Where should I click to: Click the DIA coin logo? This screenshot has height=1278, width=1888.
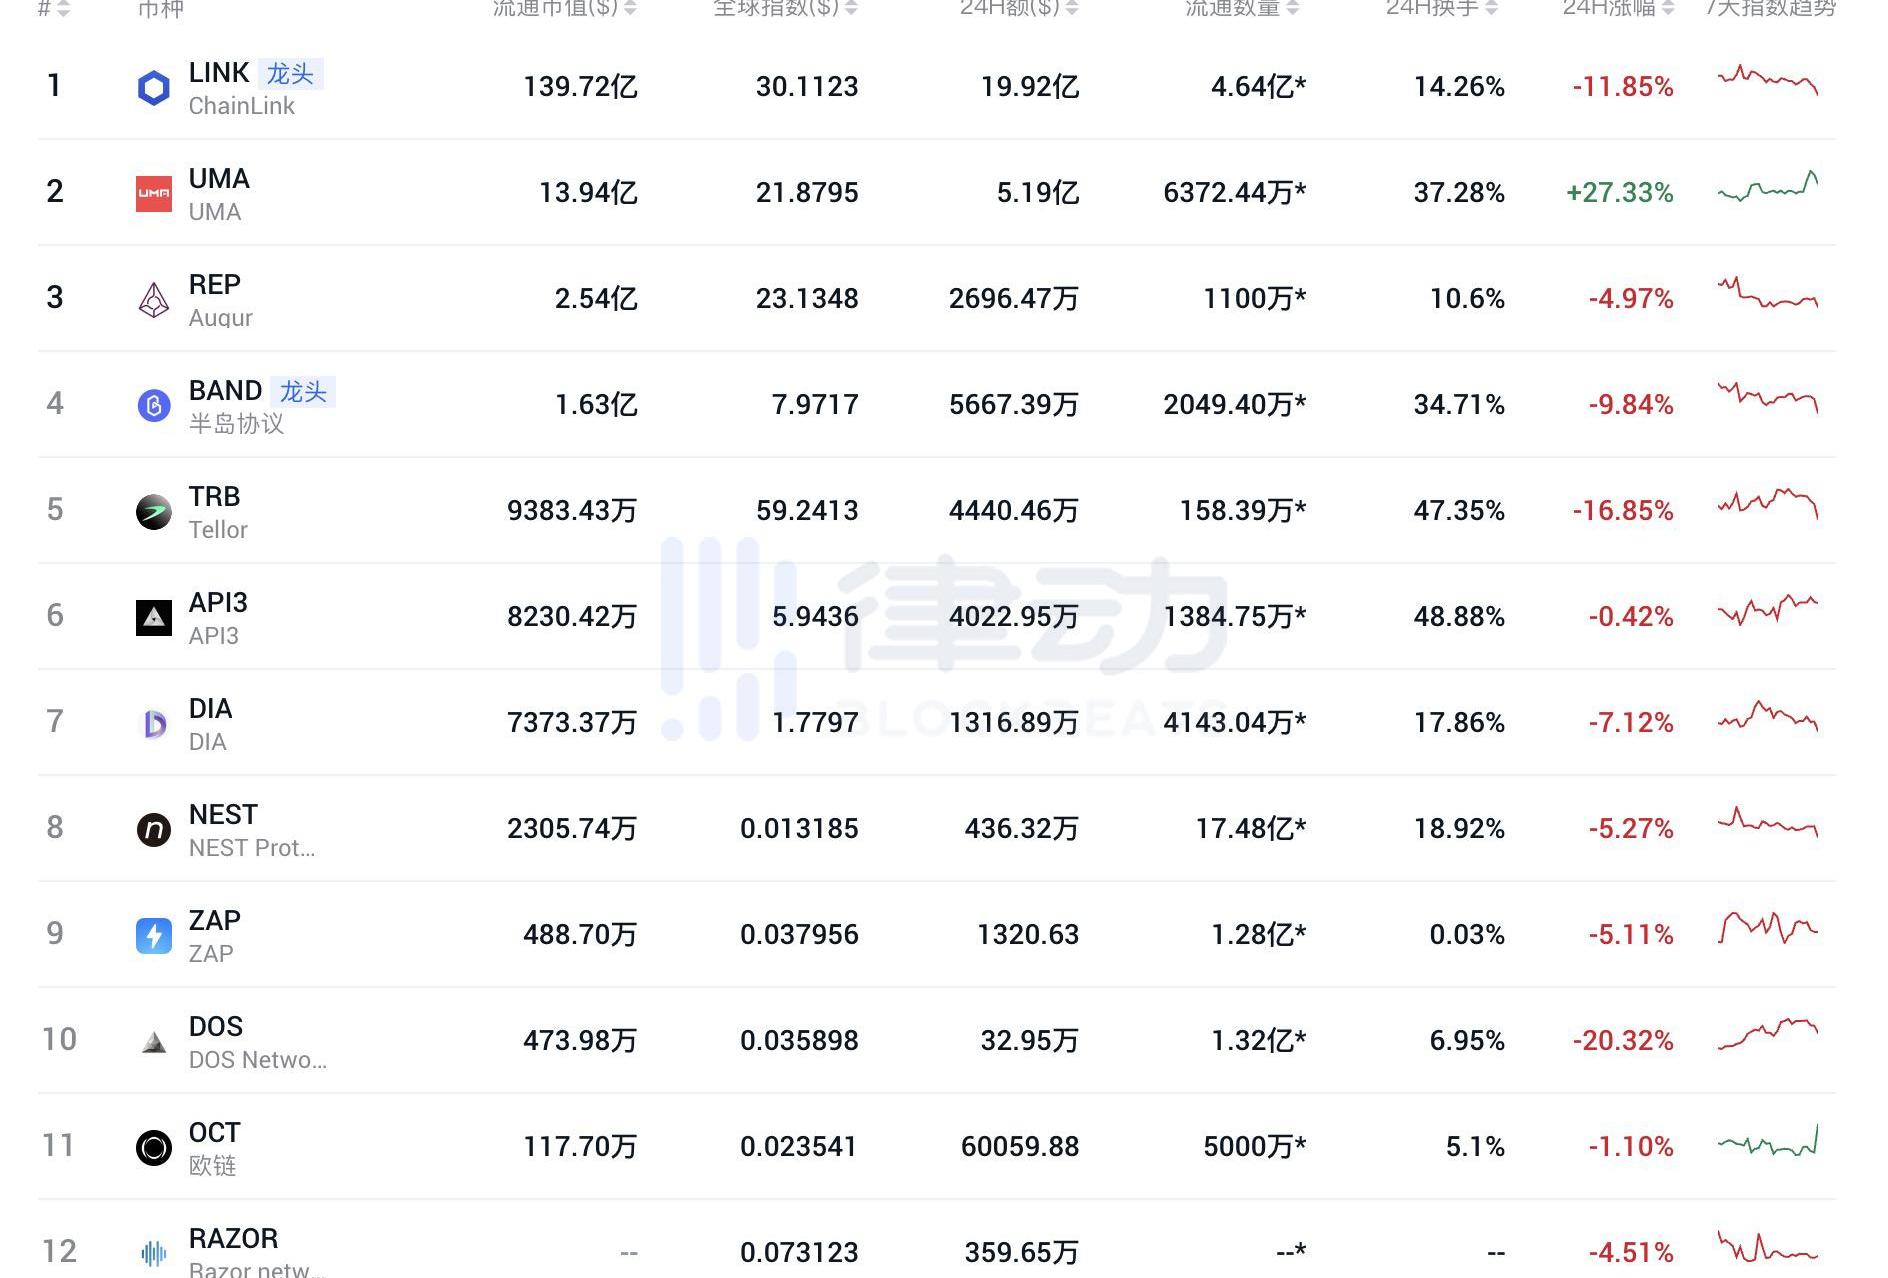coord(153,724)
